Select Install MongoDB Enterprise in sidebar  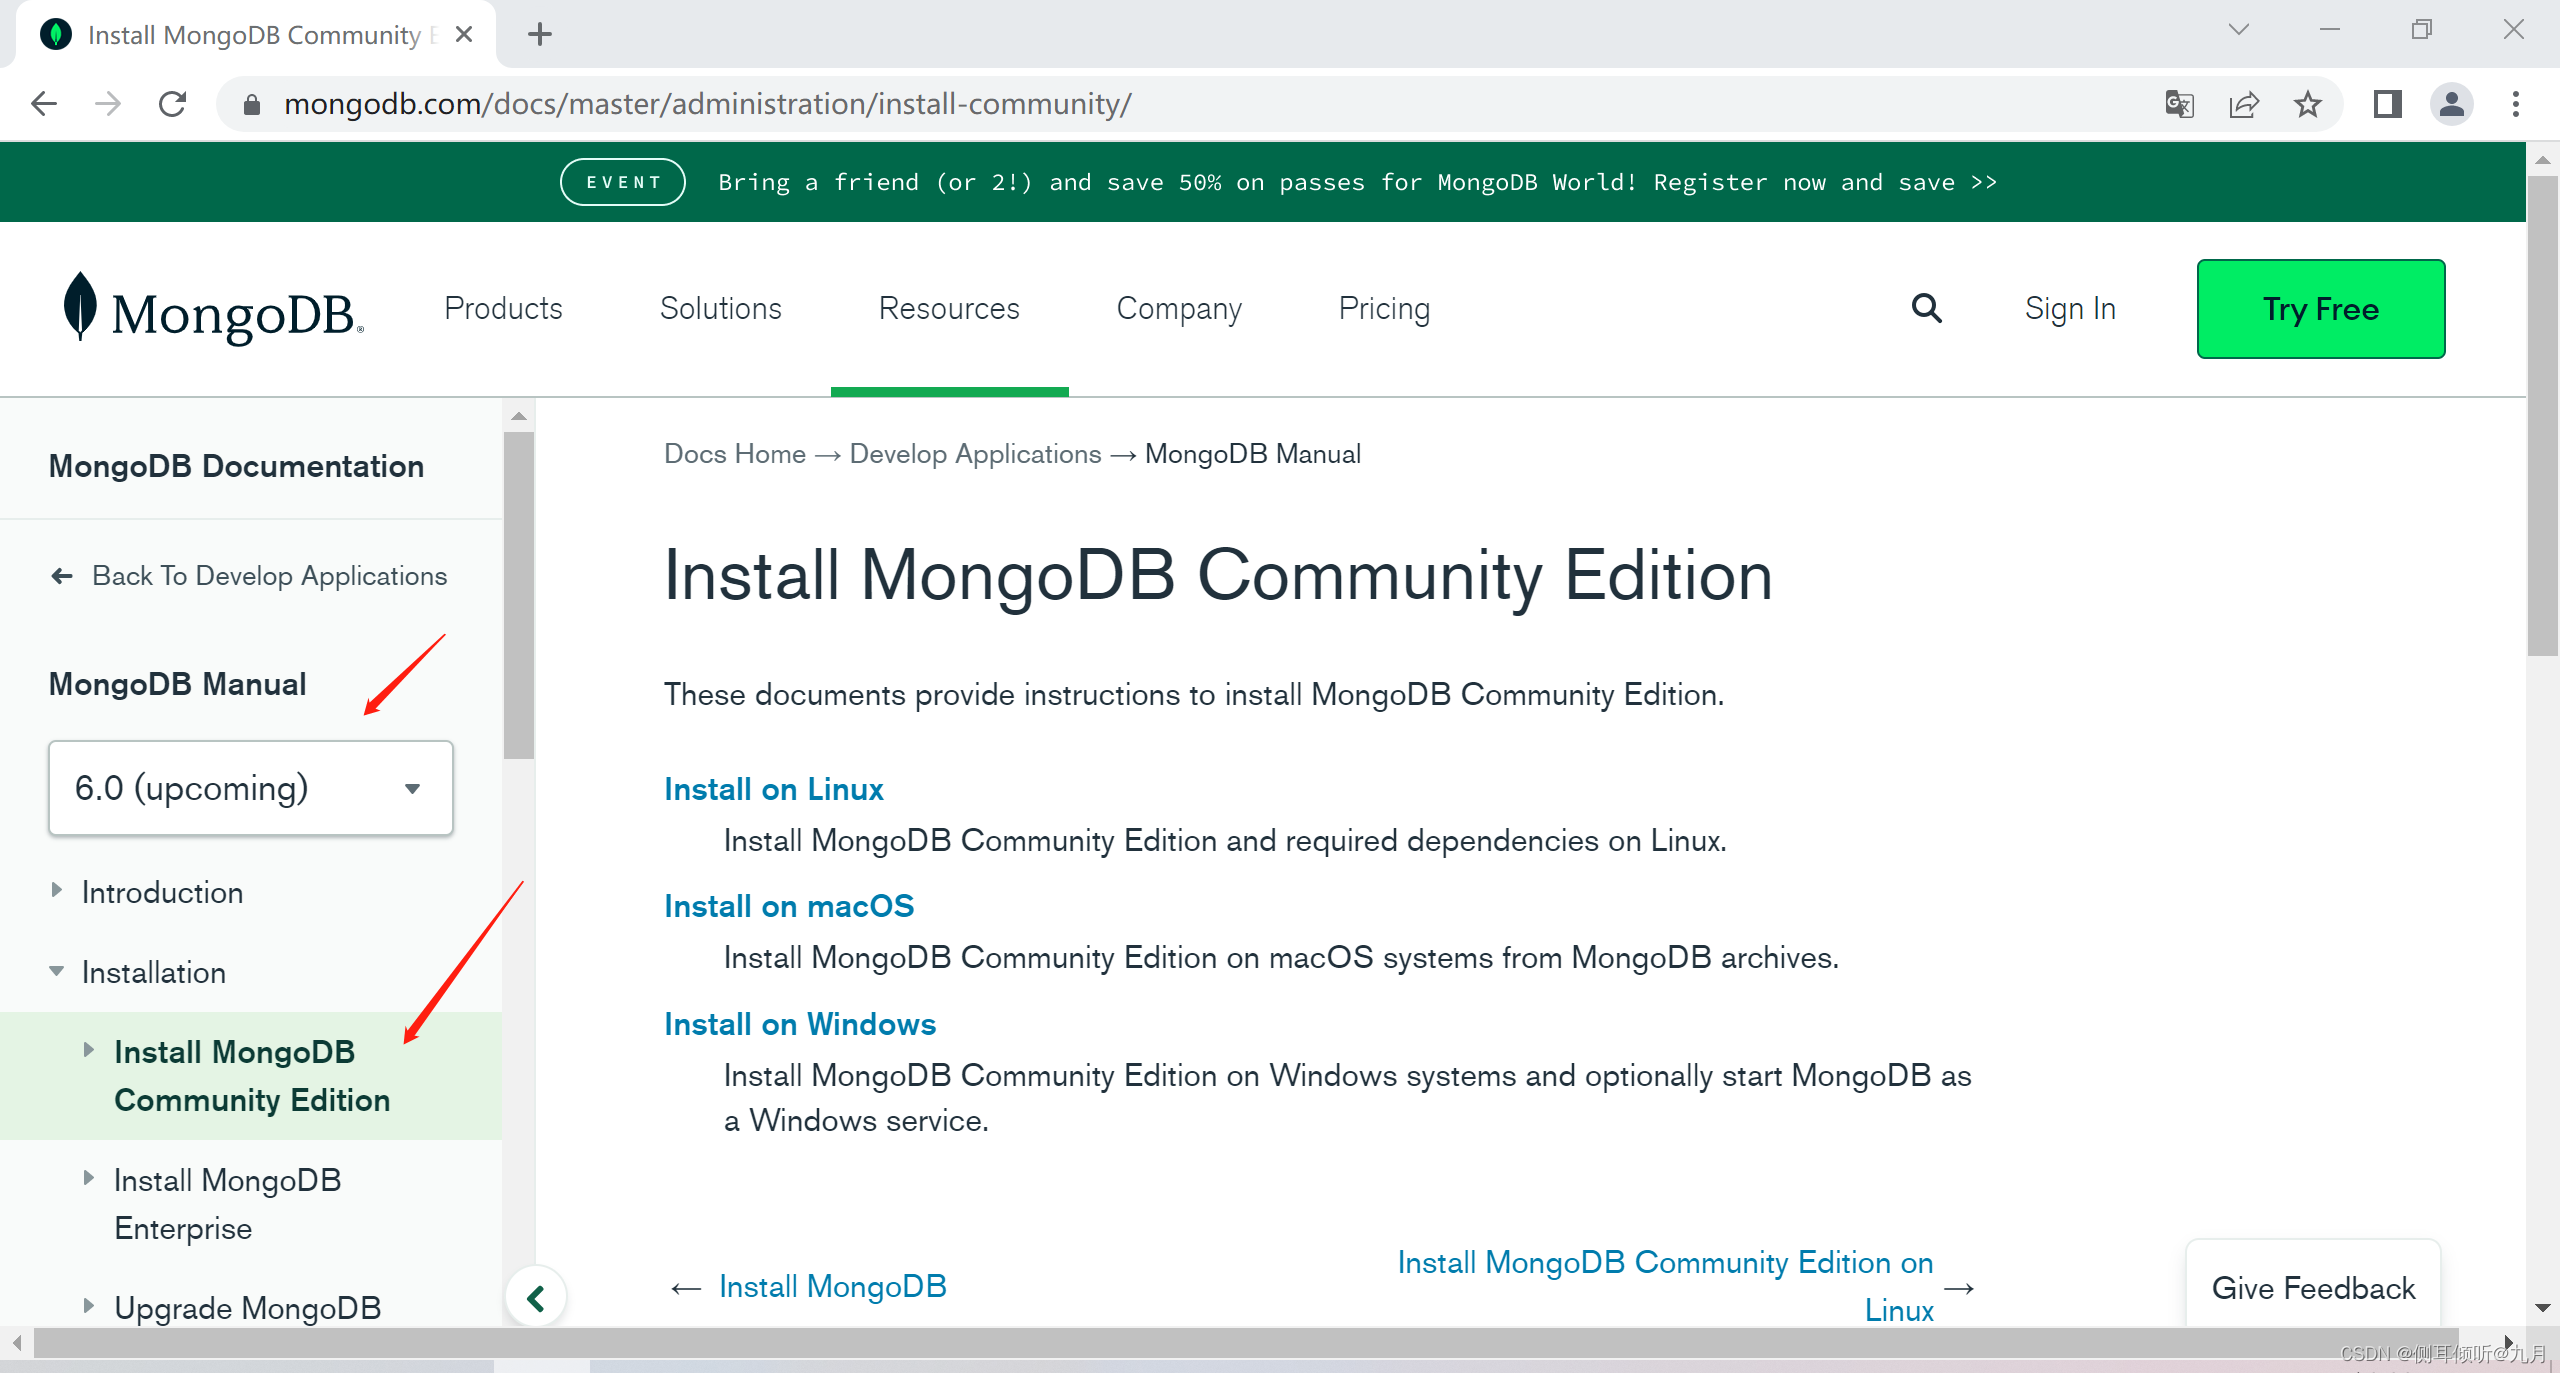pyautogui.click(x=228, y=1204)
